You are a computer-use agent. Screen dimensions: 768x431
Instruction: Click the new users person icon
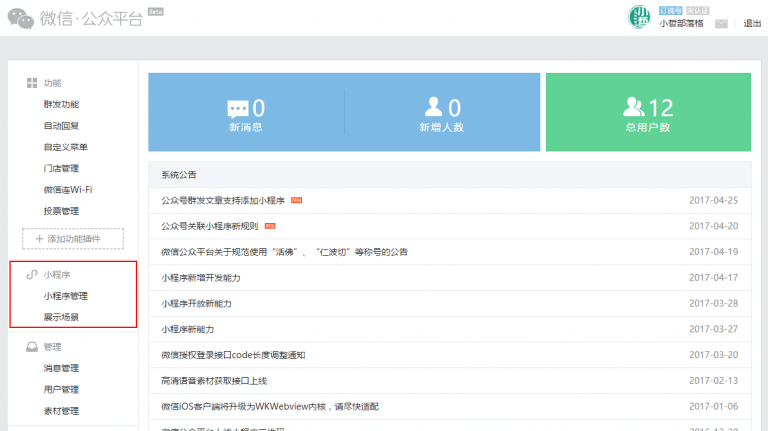[x=433, y=107]
